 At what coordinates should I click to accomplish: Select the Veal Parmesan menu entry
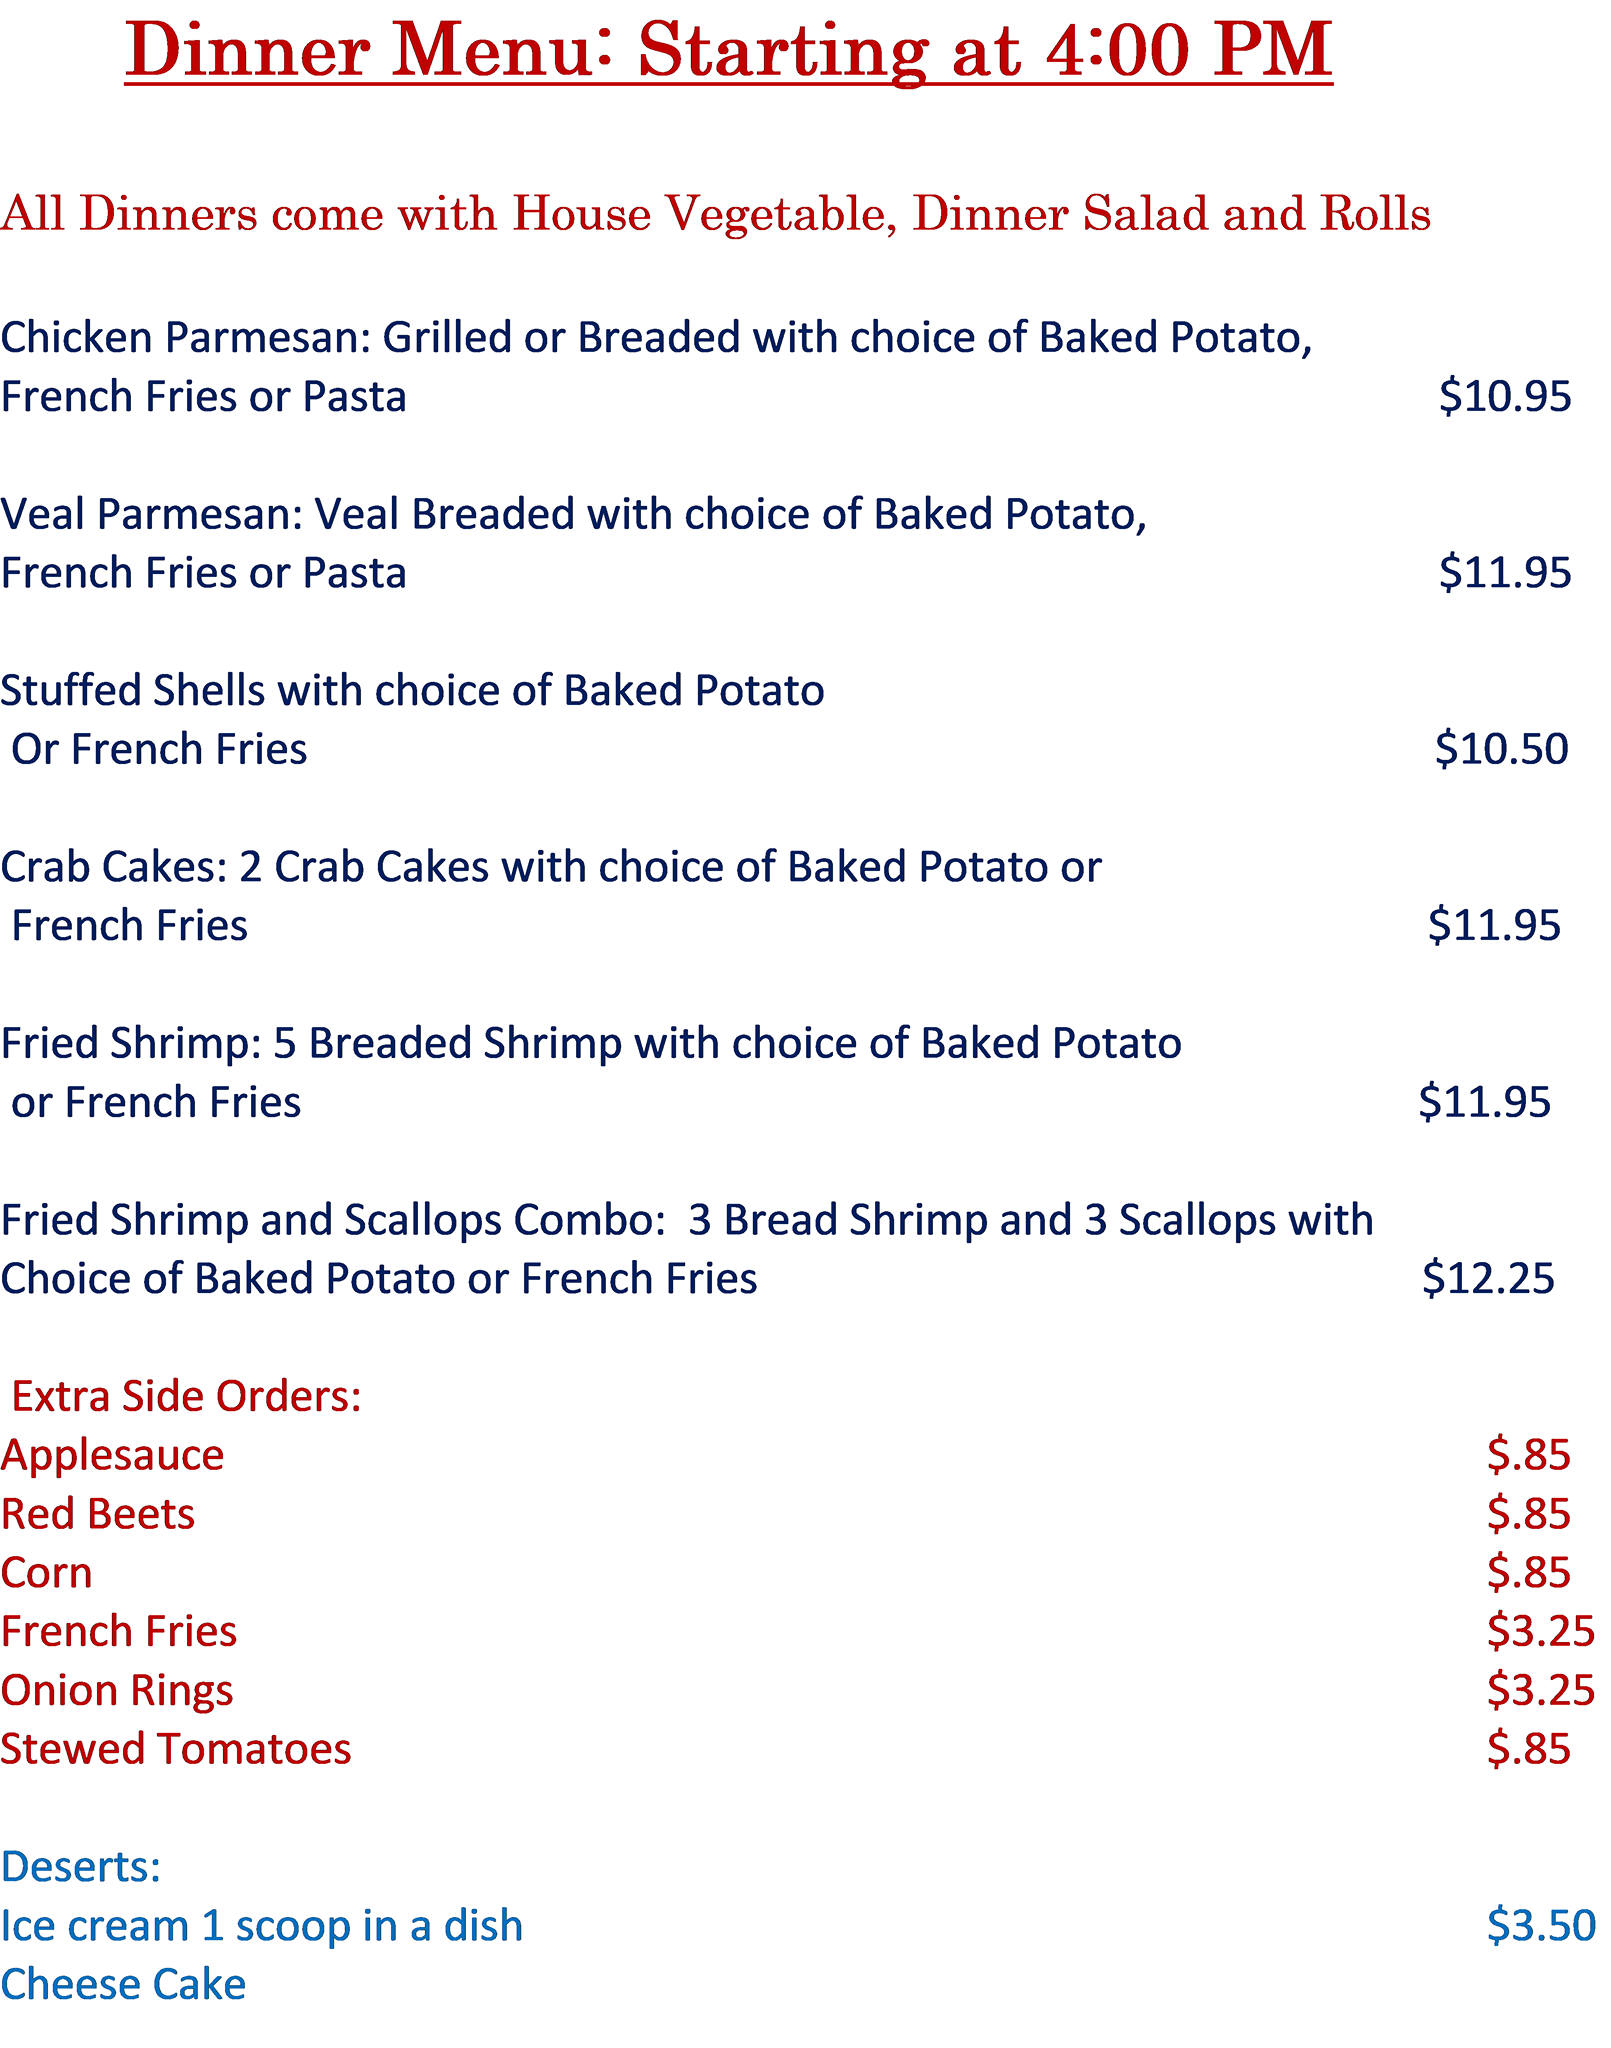(572, 516)
